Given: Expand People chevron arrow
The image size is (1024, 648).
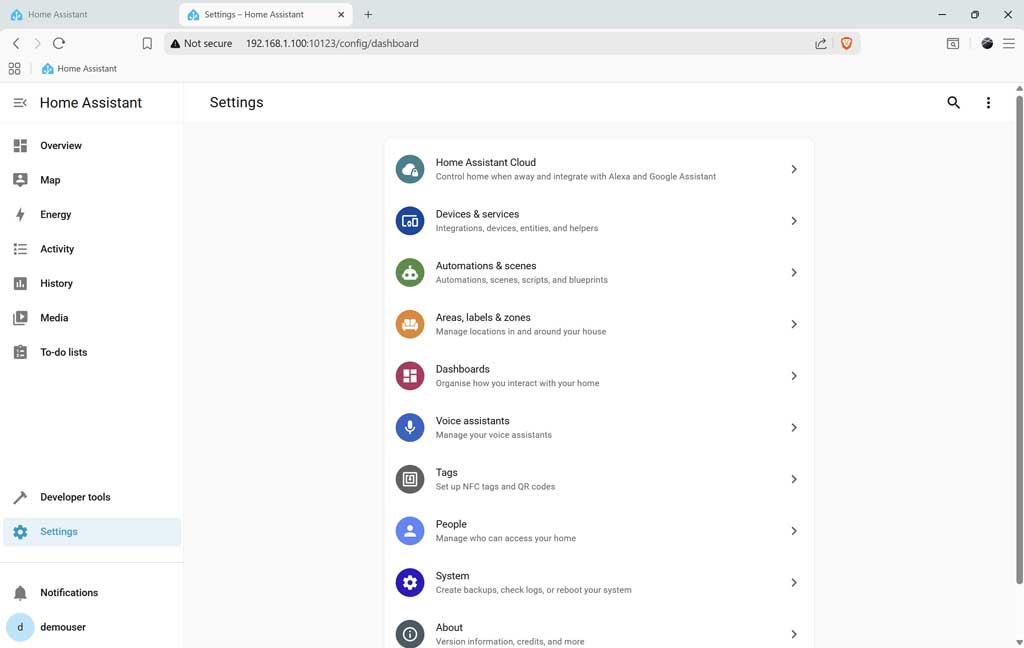Looking at the screenshot, I should 793,530.
